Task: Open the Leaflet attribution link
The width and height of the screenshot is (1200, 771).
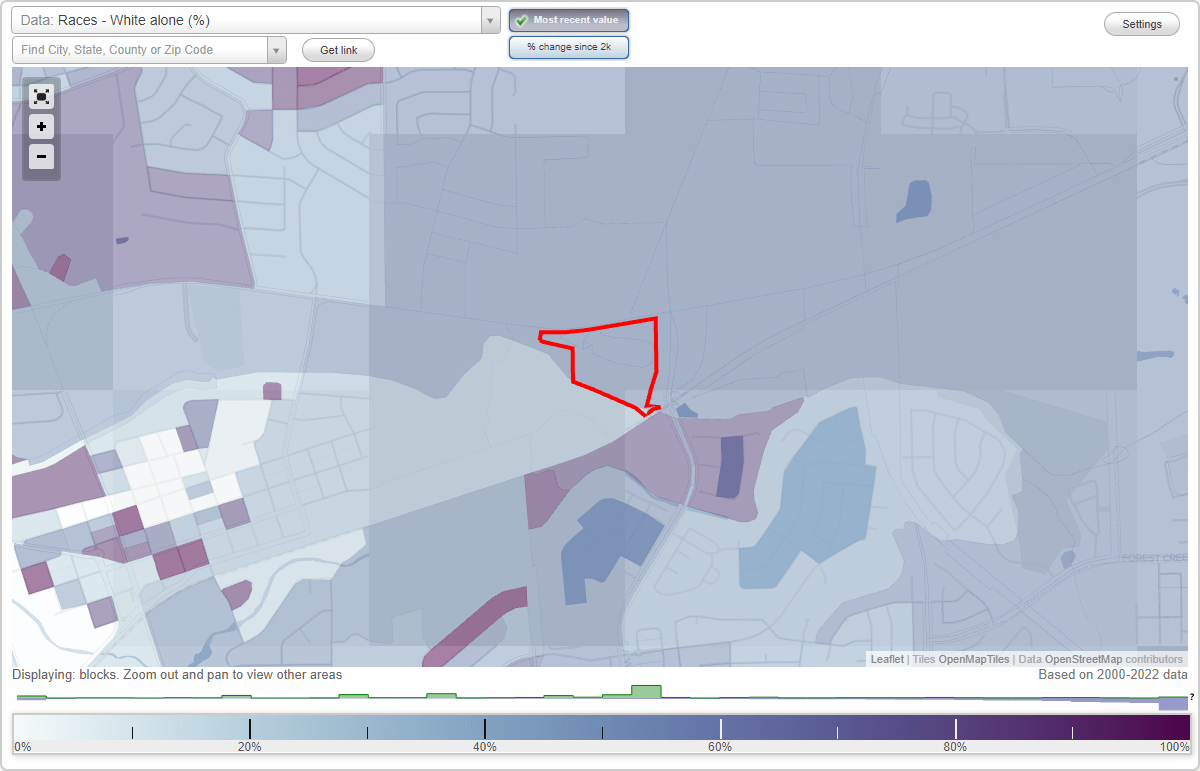Action: 887,659
